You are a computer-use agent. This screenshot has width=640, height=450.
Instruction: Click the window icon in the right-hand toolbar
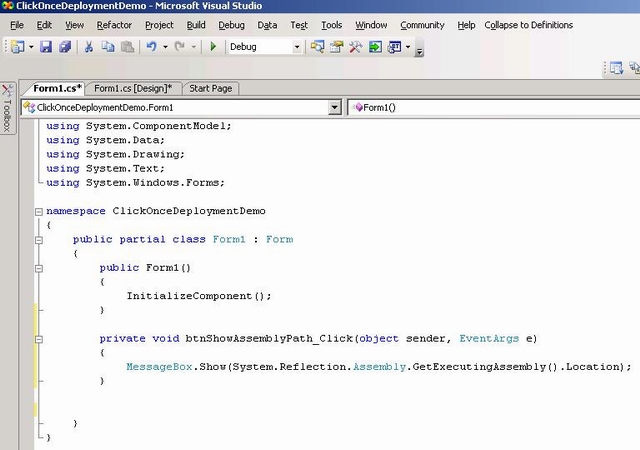(616, 68)
